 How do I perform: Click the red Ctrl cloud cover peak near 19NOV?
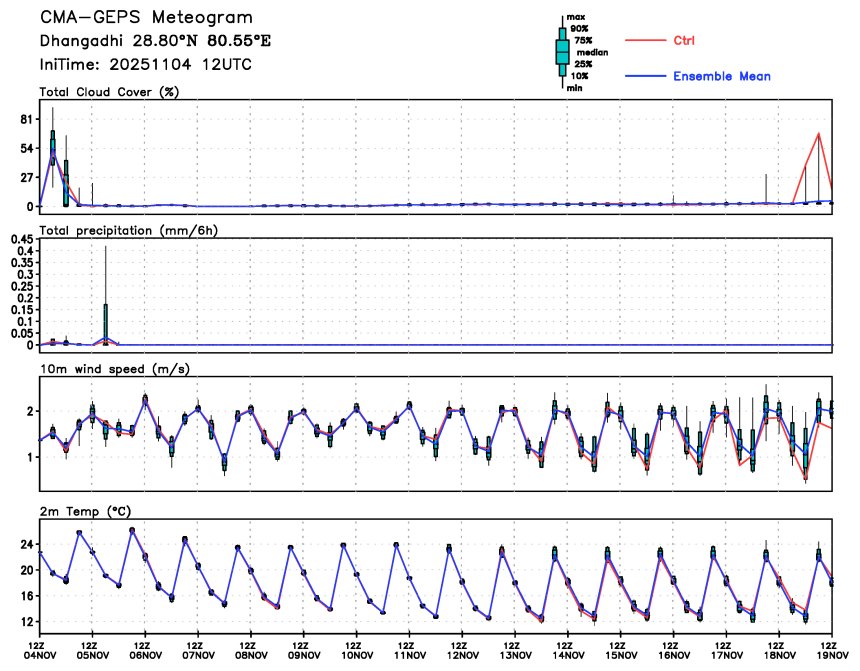[x=818, y=134]
